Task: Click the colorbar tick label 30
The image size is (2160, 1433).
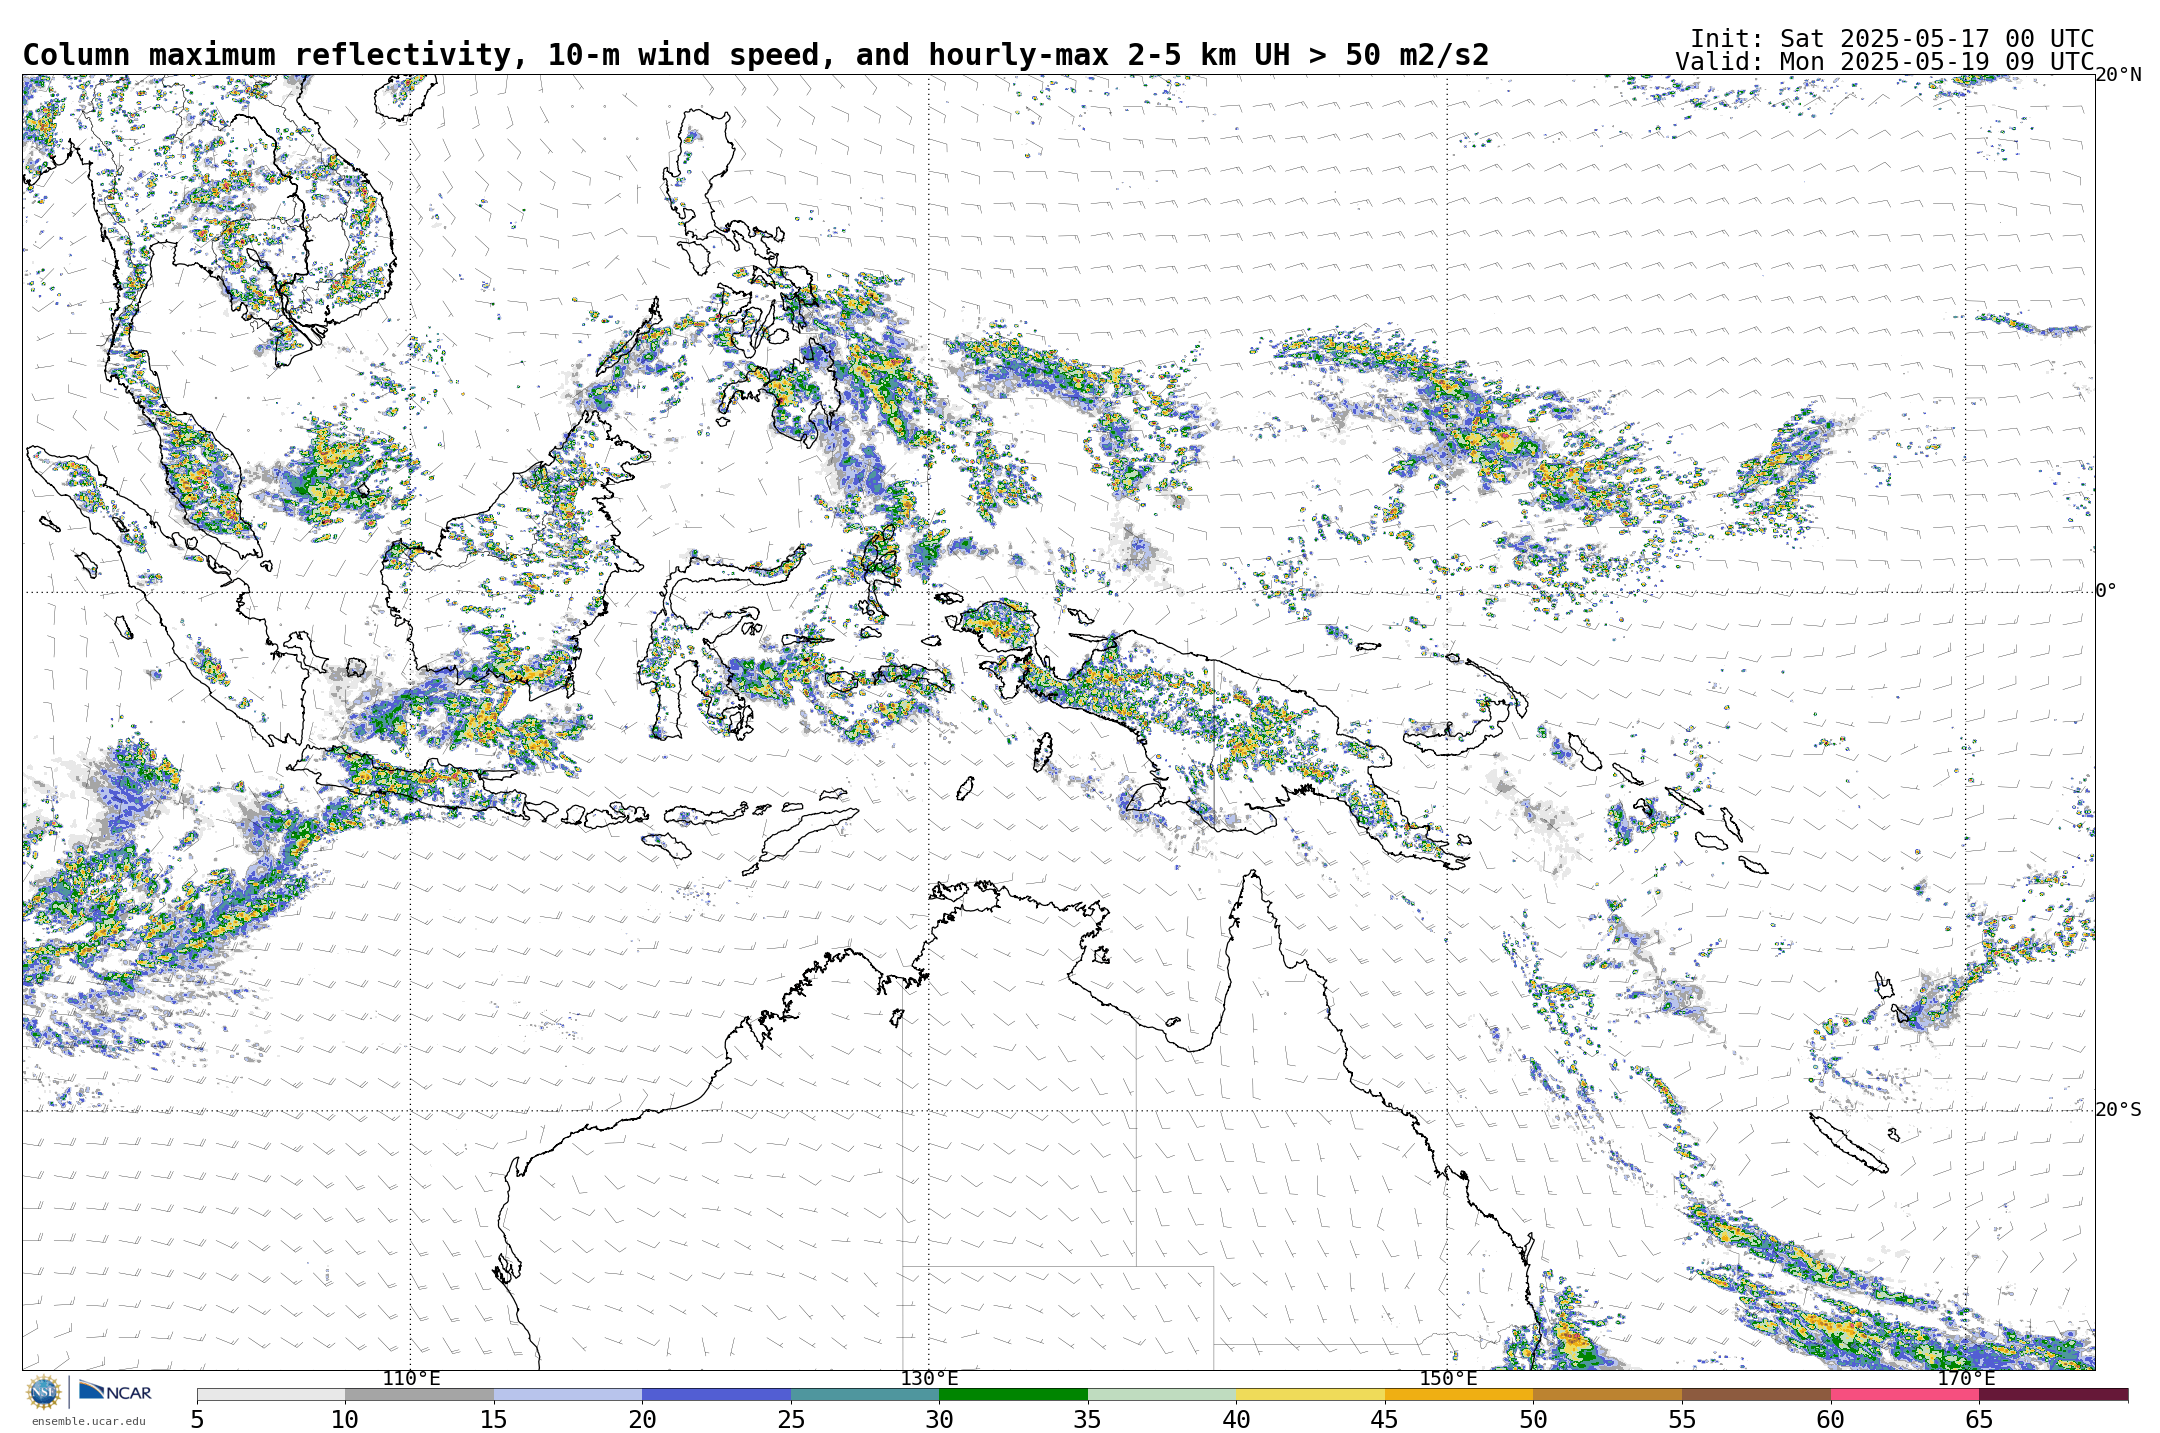Action: (939, 1419)
